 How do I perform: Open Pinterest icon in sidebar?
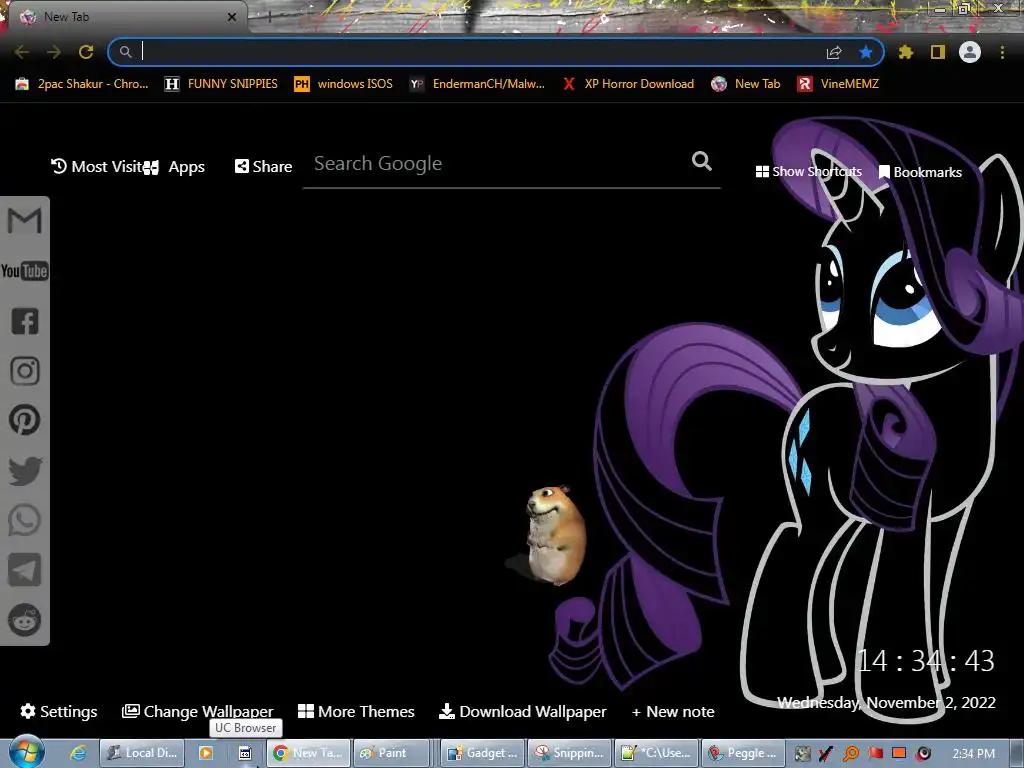point(25,420)
